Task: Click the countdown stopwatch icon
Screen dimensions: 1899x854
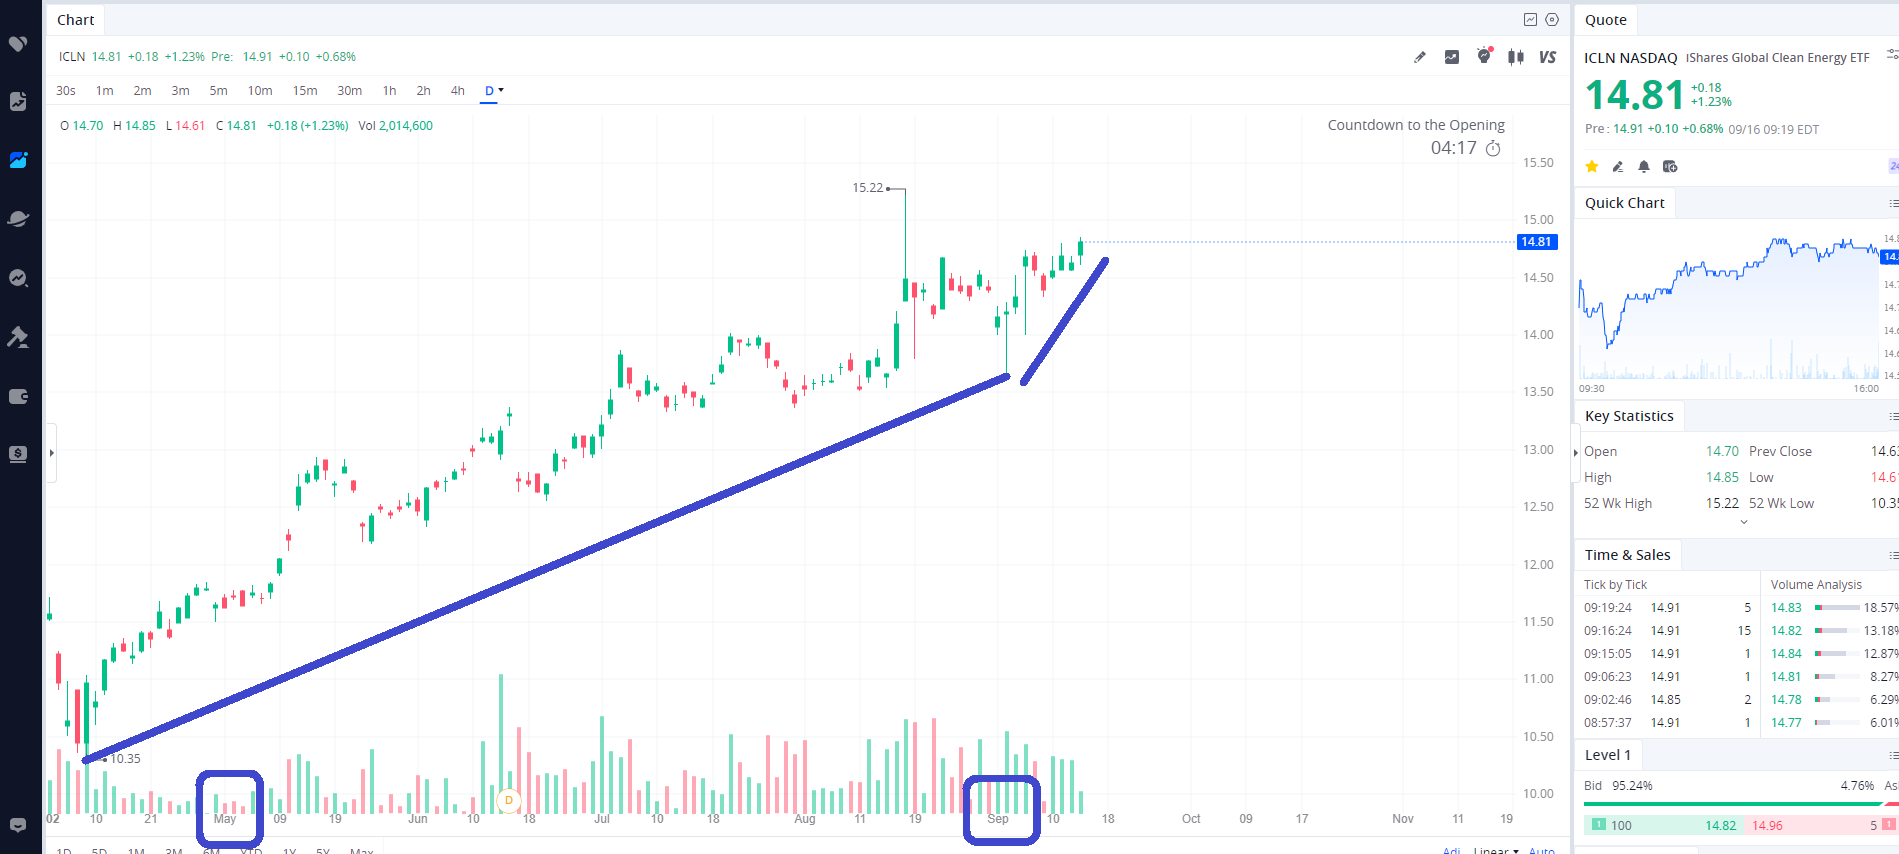Action: pyautogui.click(x=1493, y=148)
